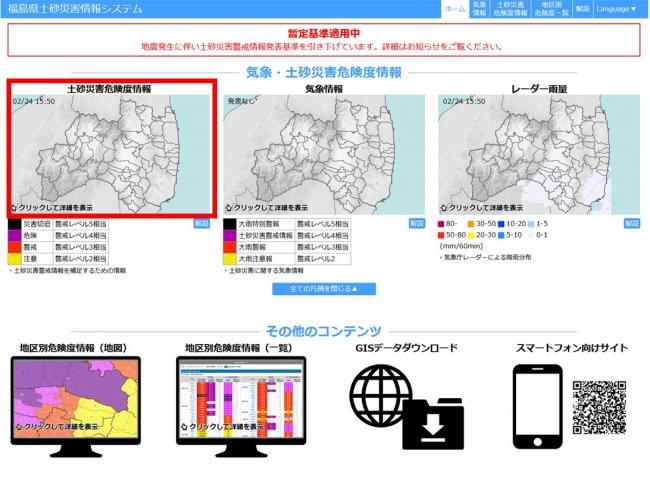Image resolution: width=650 pixels, height=504 pixels.
Task: Open the Language dropdown menu
Action: 615,9
